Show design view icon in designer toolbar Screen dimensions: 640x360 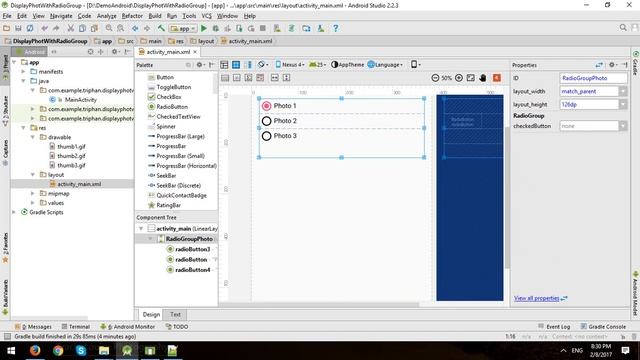[224, 65]
